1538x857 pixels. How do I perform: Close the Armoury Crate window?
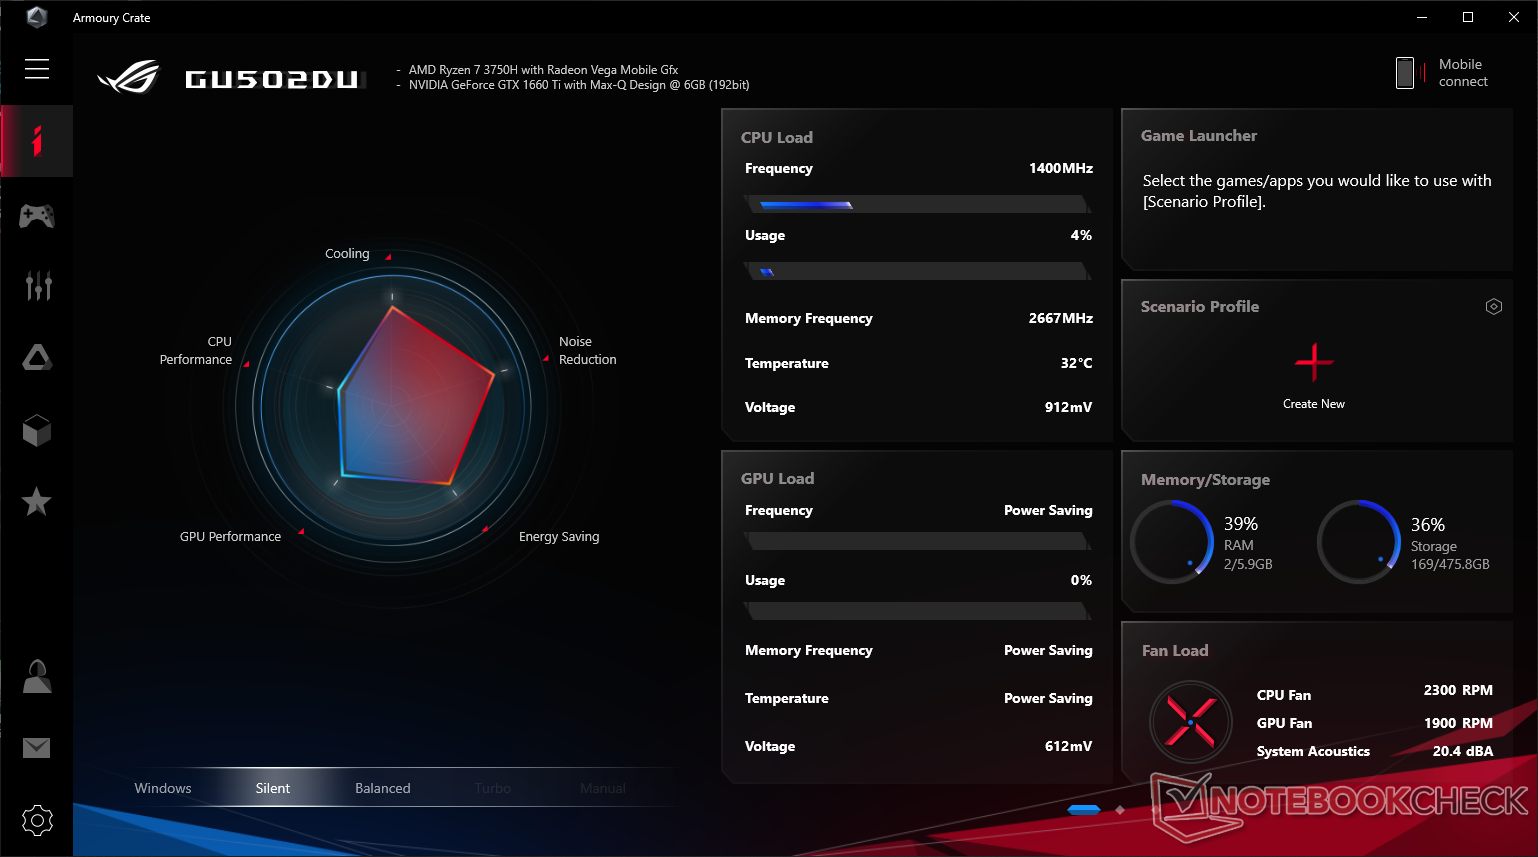coord(1514,17)
